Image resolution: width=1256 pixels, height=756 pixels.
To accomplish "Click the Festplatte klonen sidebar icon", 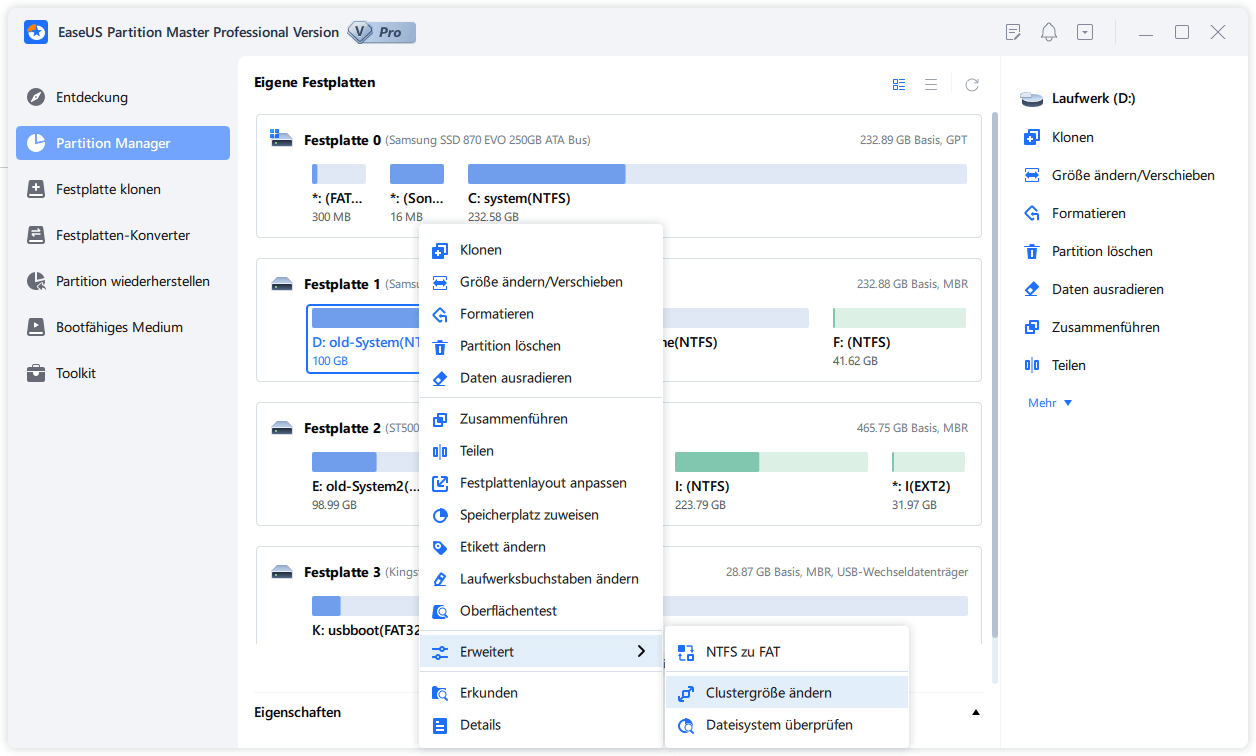I will tap(36, 189).
